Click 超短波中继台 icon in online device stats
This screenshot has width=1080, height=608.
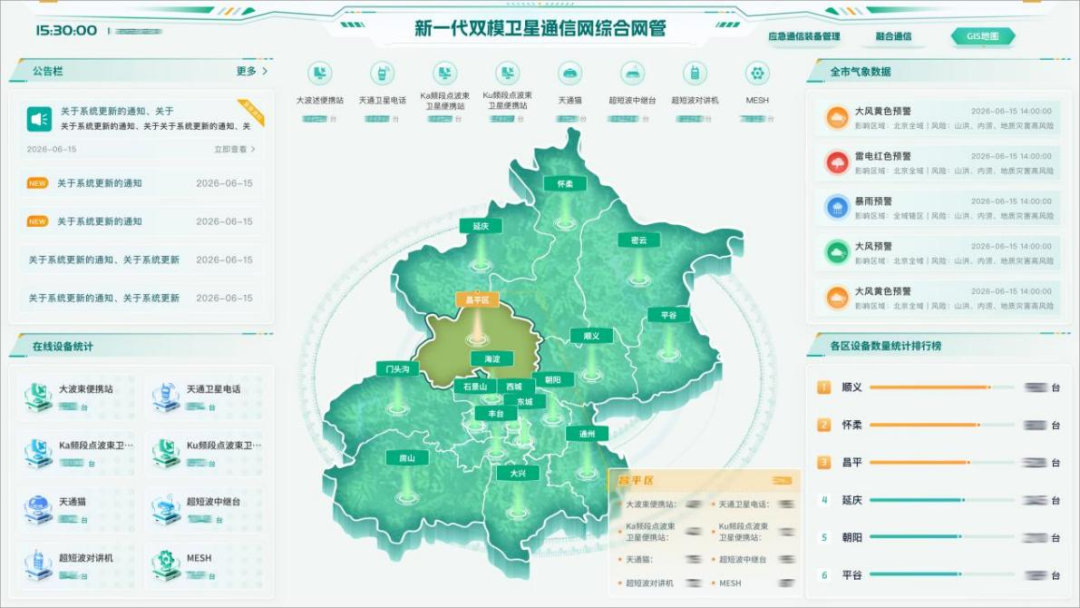[165, 510]
